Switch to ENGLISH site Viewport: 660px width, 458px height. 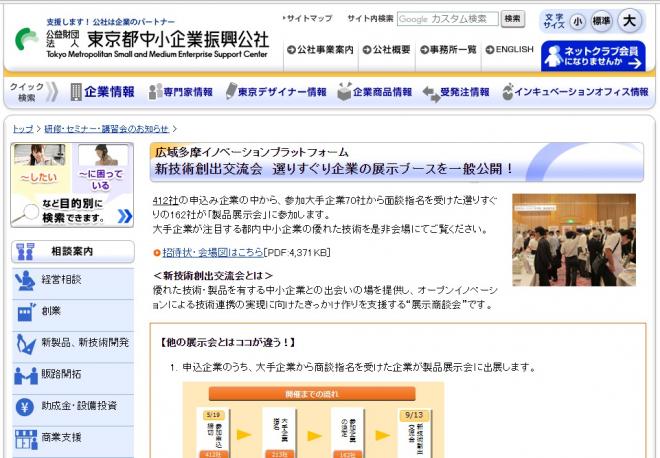coord(509,50)
